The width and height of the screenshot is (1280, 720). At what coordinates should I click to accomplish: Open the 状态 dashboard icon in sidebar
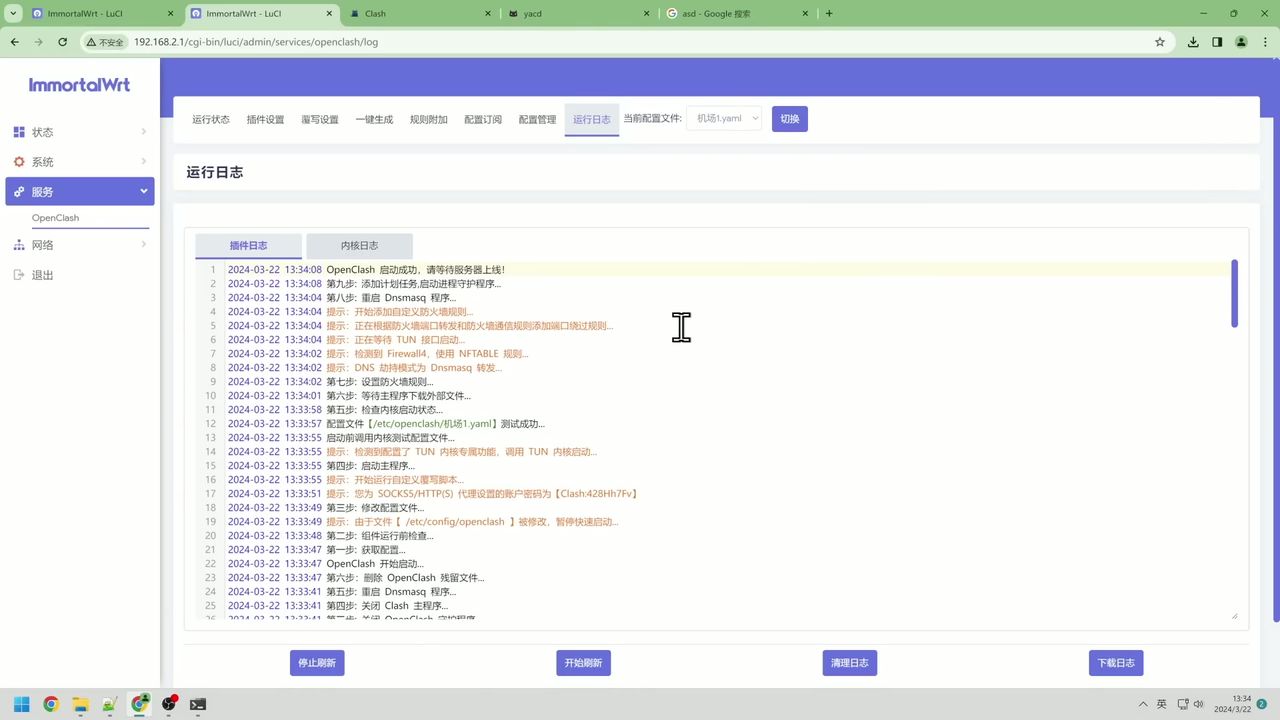tap(18, 131)
